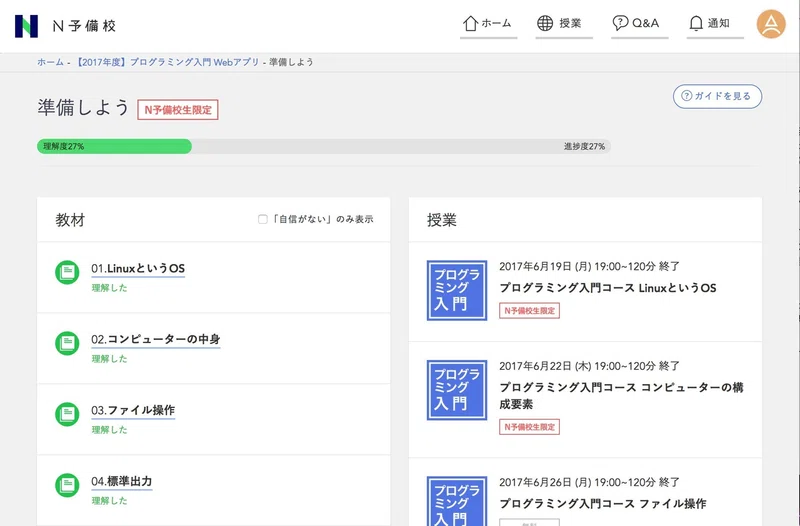Open the 03.ファイル操作 material link

tap(133, 410)
